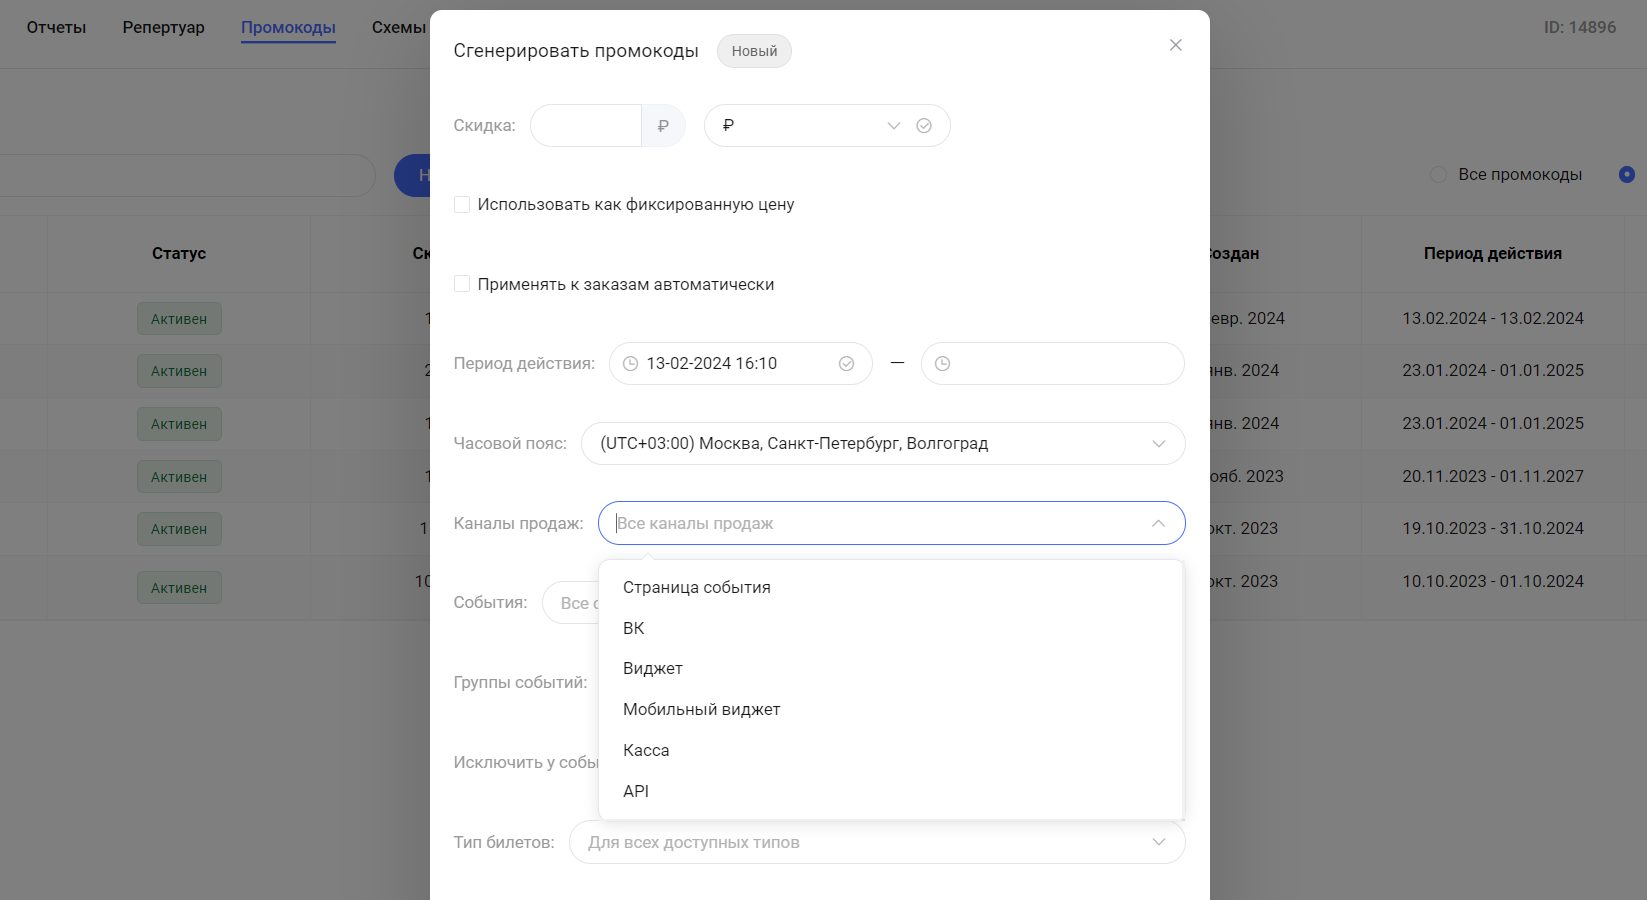Click period '10.10.2023 - 01.10.2024'
Viewport: 1647px width, 900px height.
click(x=1493, y=582)
